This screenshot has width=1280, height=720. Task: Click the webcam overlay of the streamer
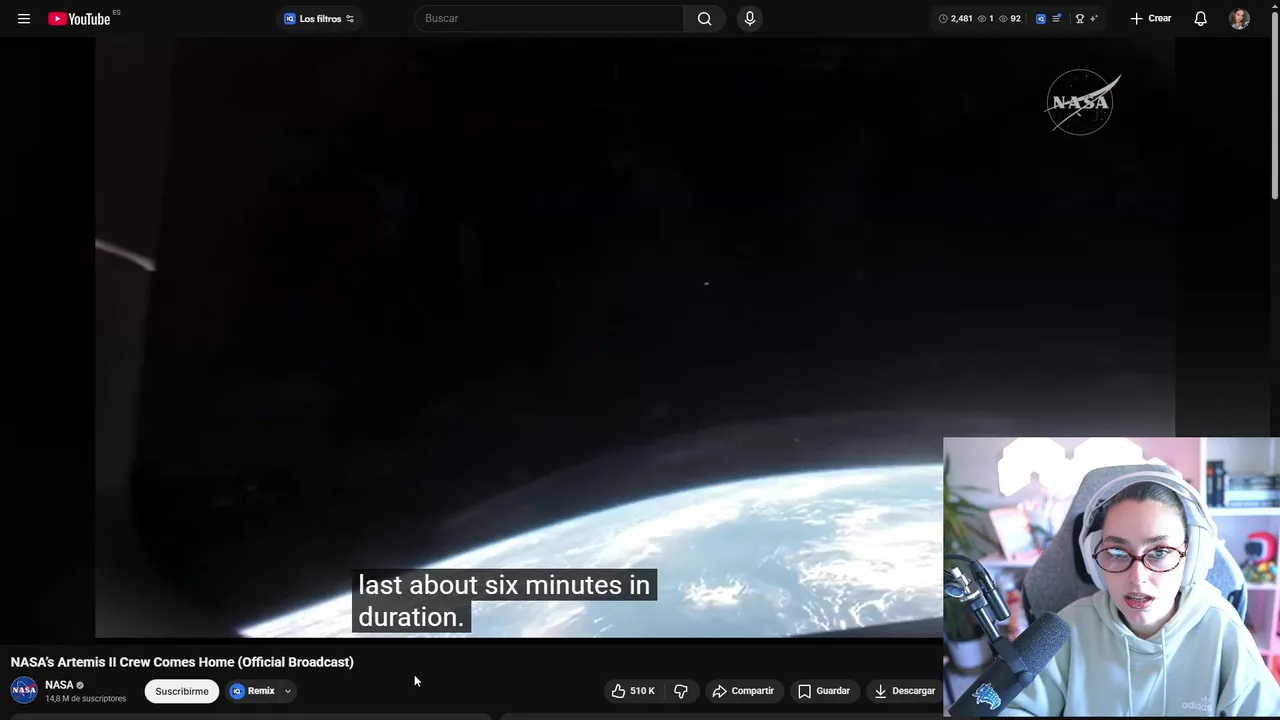1111,577
